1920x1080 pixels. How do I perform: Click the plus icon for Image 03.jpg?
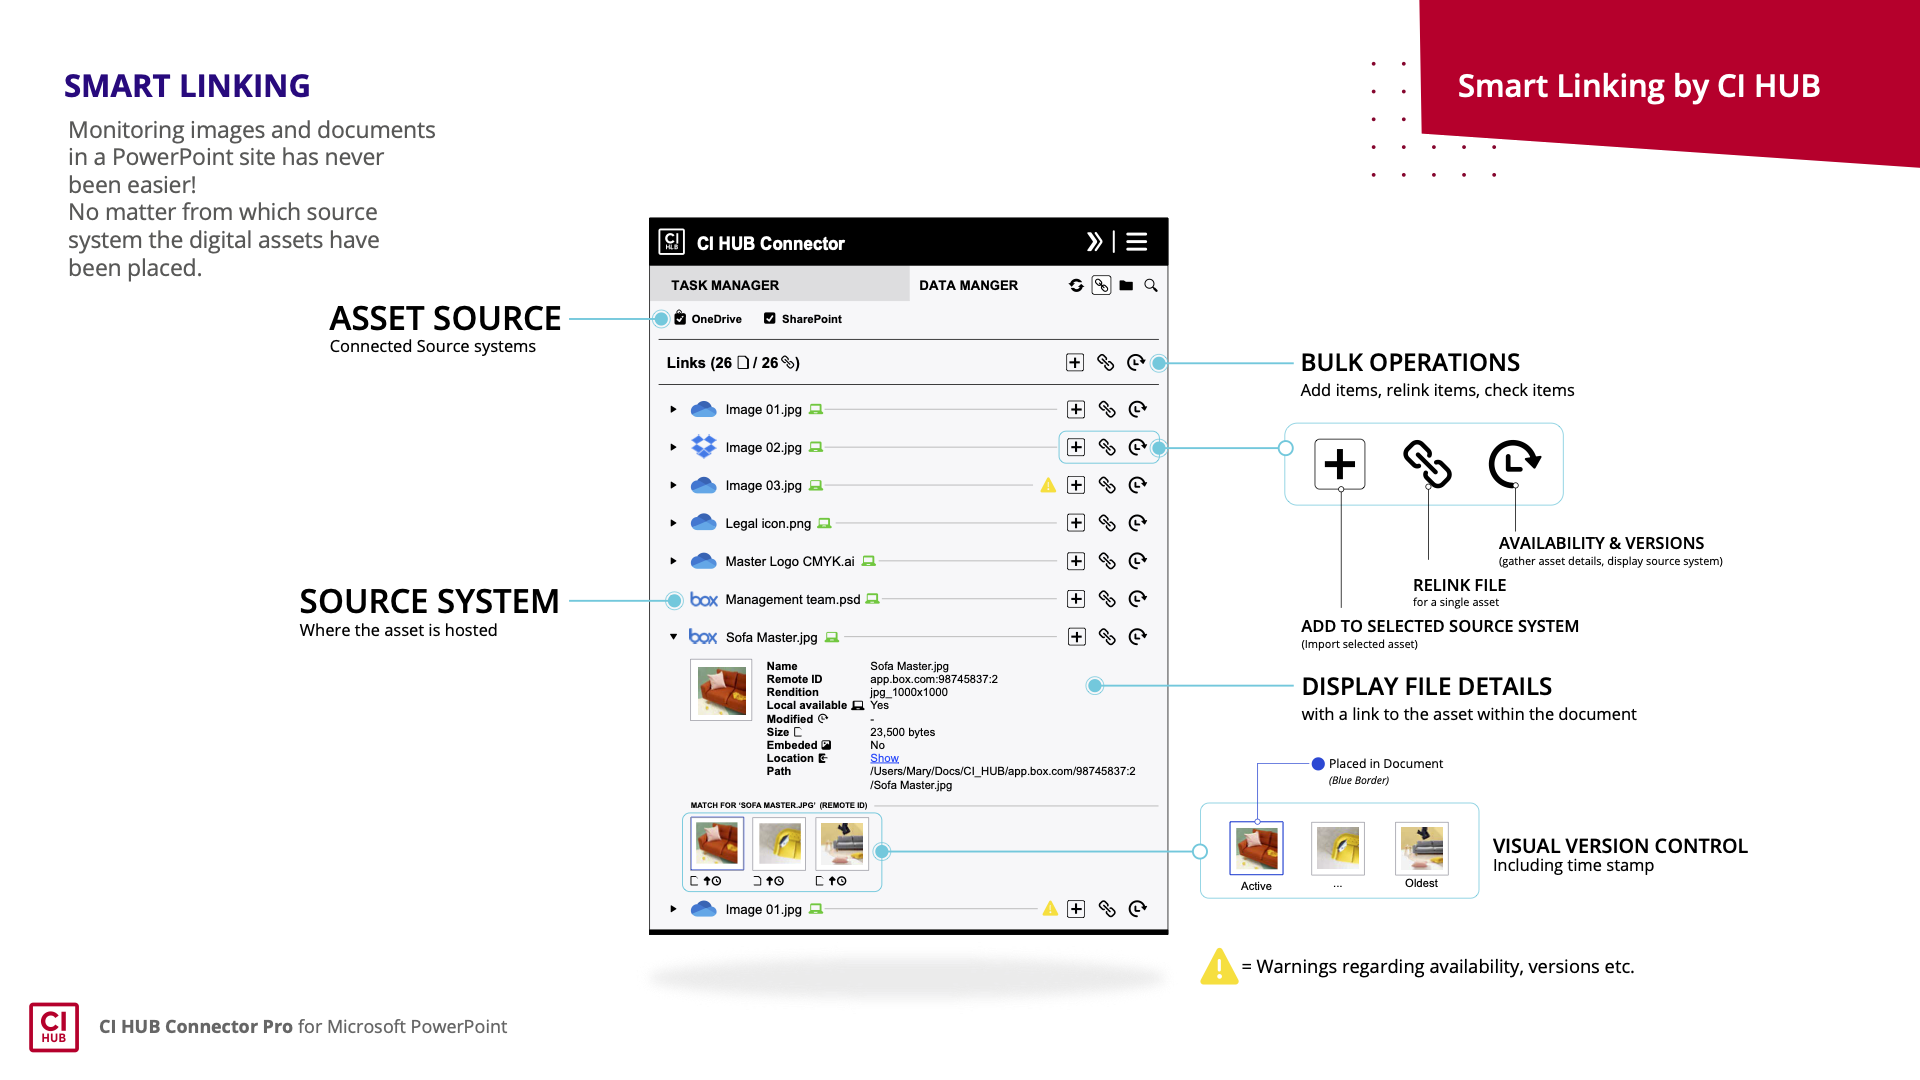[x=1076, y=485]
